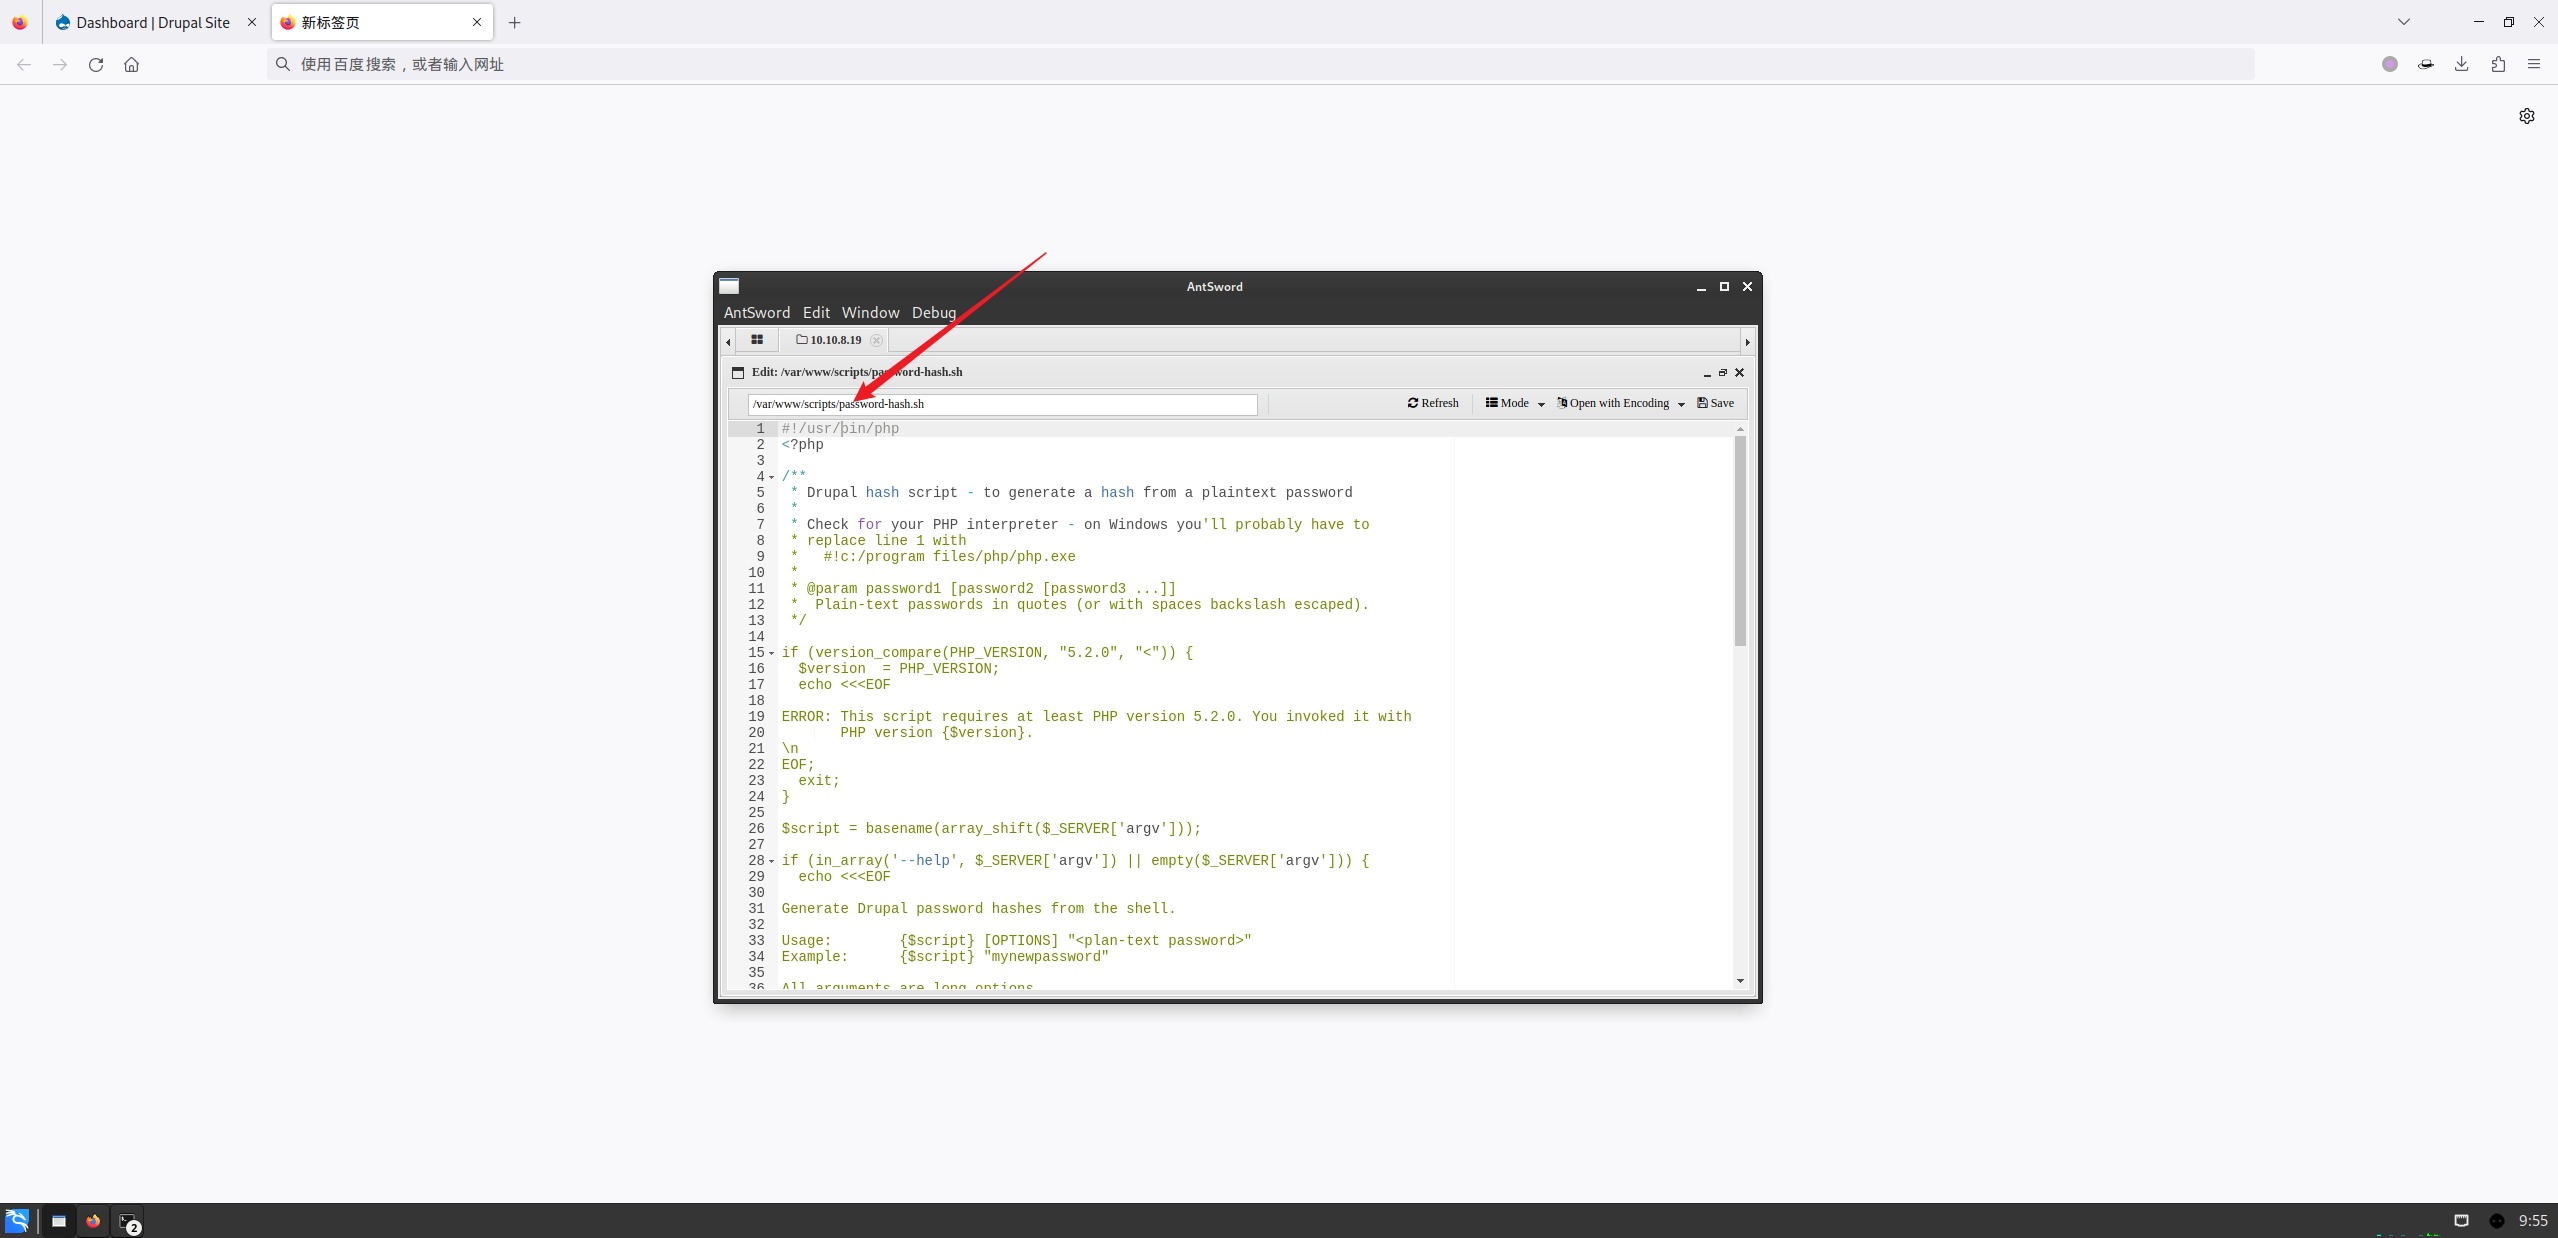Viewport: 2558px width, 1238px height.
Task: Close the Dashboard | Drupal Site tab
Action: pos(251,22)
